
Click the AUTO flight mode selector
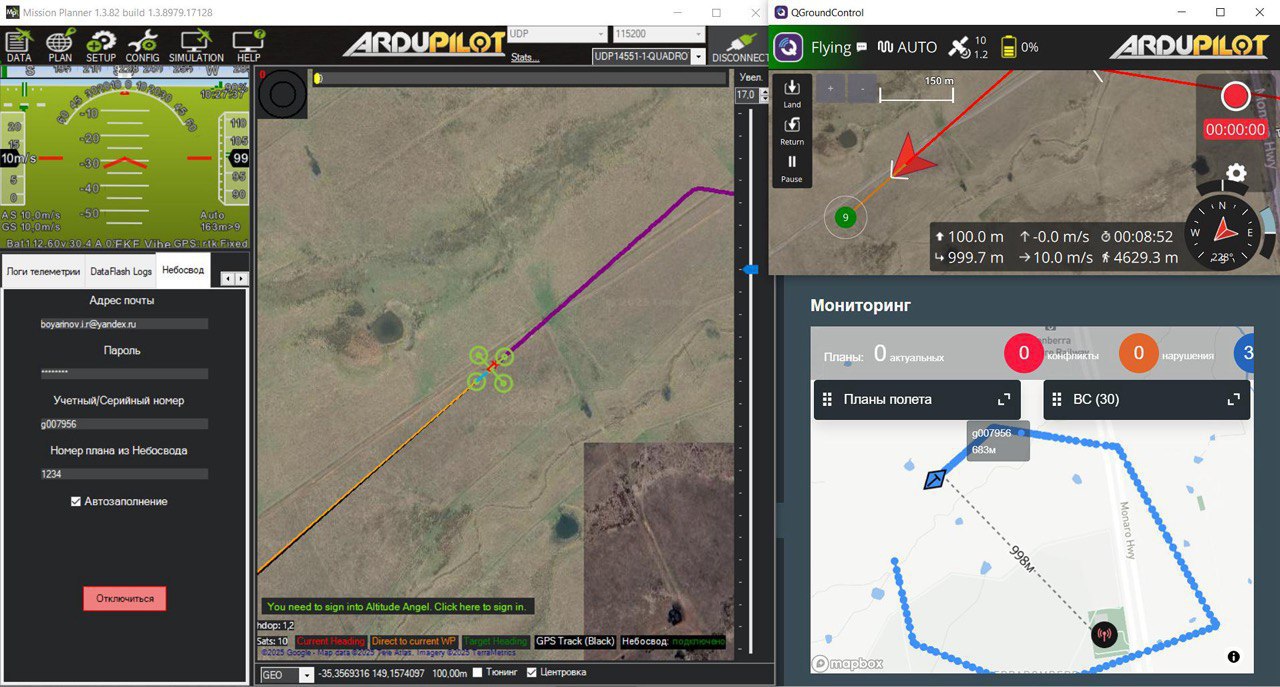coord(907,47)
